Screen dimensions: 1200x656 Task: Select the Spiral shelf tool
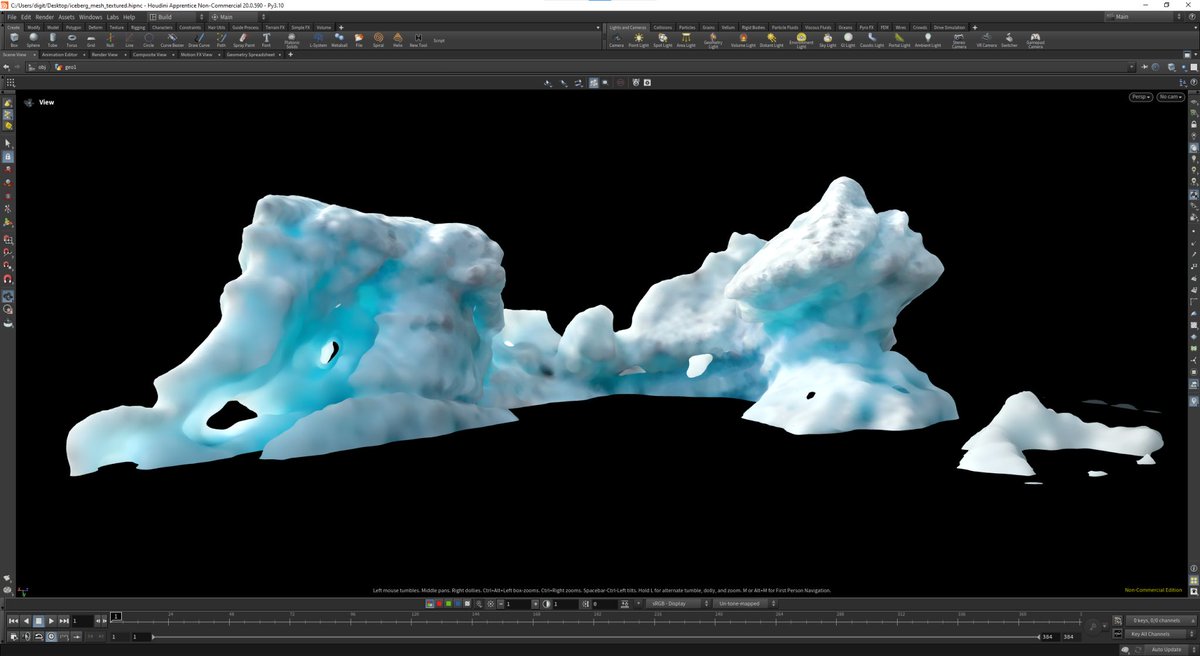378,40
